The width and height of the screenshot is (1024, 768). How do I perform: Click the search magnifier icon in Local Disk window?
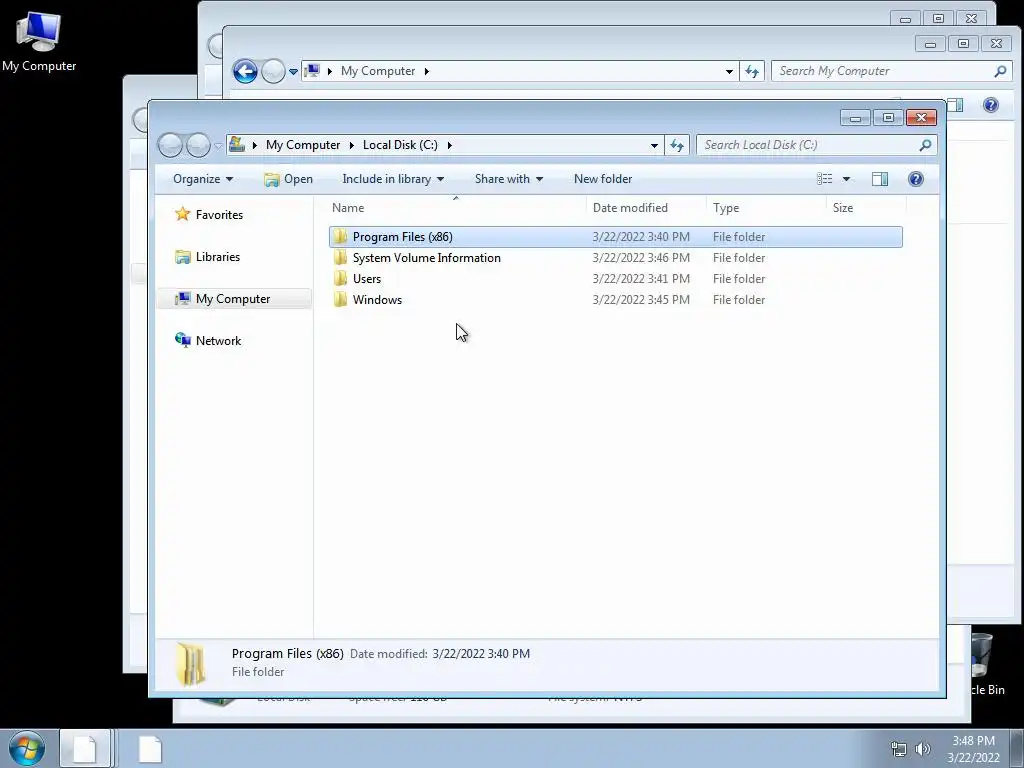pyautogui.click(x=925, y=145)
